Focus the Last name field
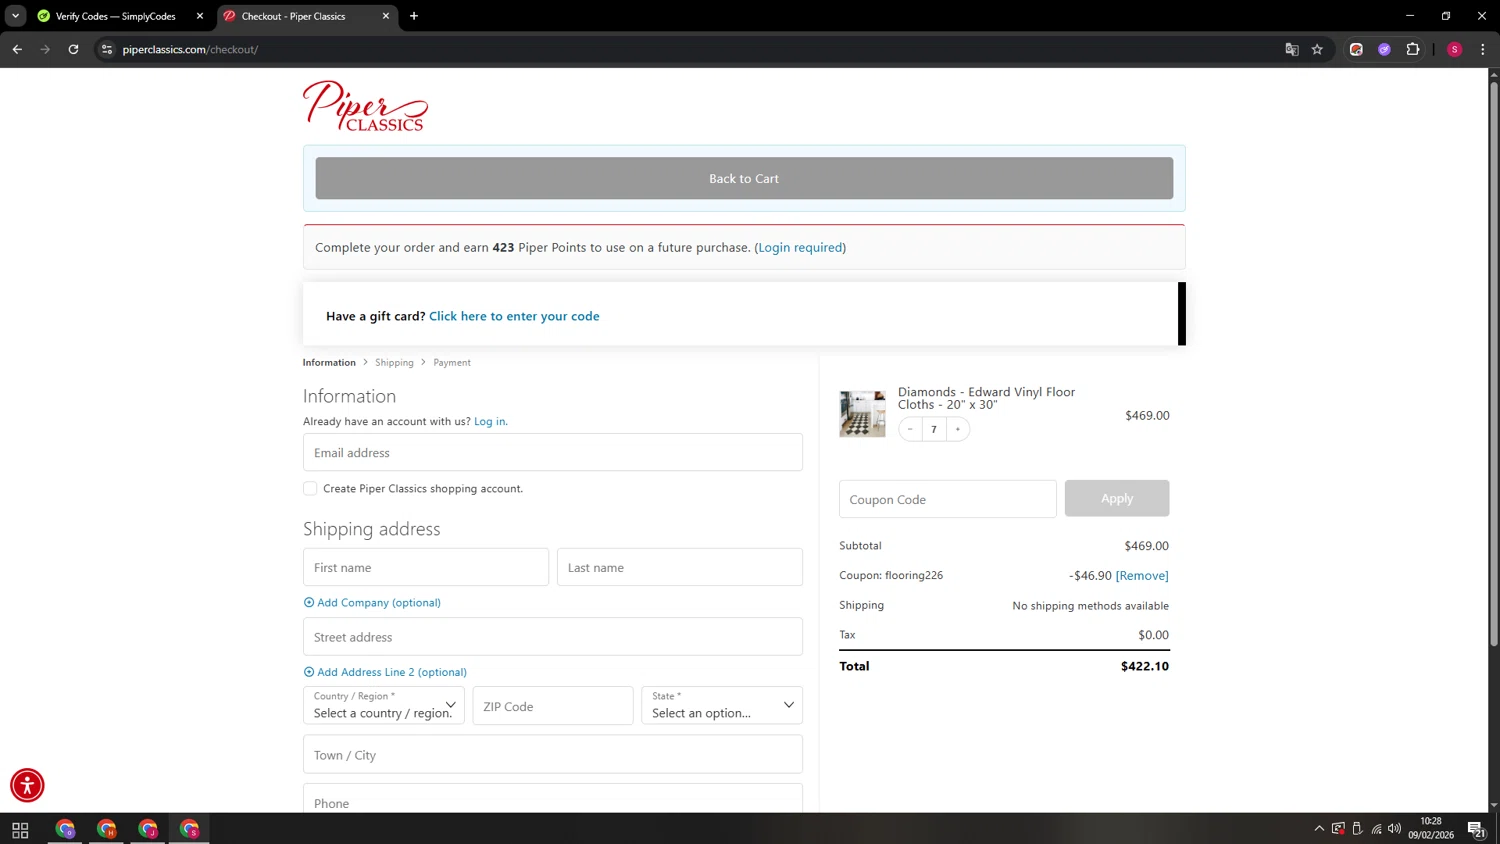Viewport: 1500px width, 844px height. [x=680, y=567]
